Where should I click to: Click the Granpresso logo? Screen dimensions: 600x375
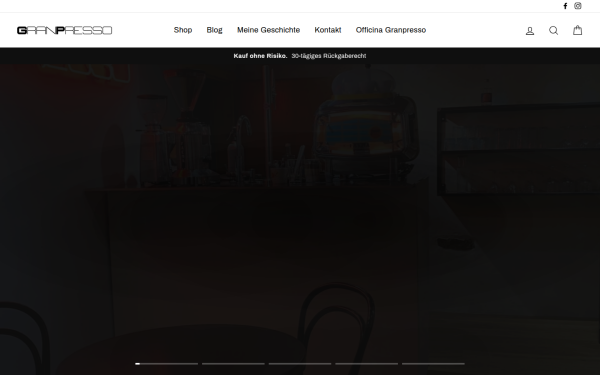click(x=64, y=30)
